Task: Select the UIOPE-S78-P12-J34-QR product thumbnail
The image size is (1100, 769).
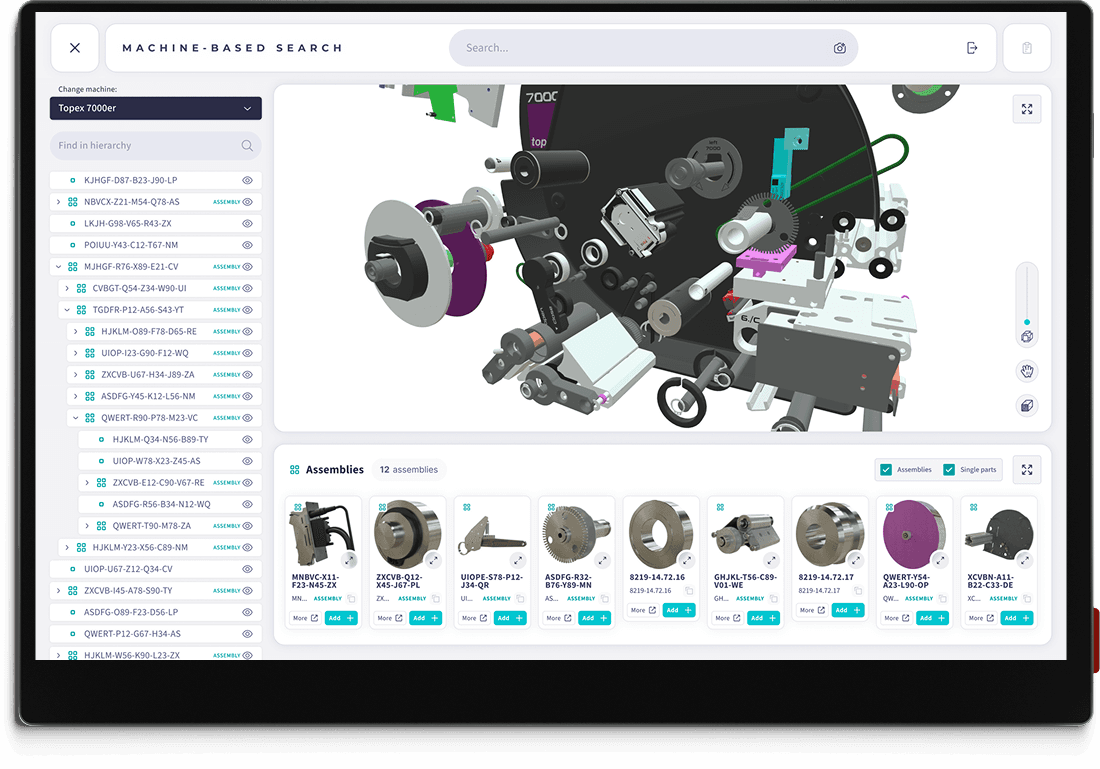Action: 492,533
